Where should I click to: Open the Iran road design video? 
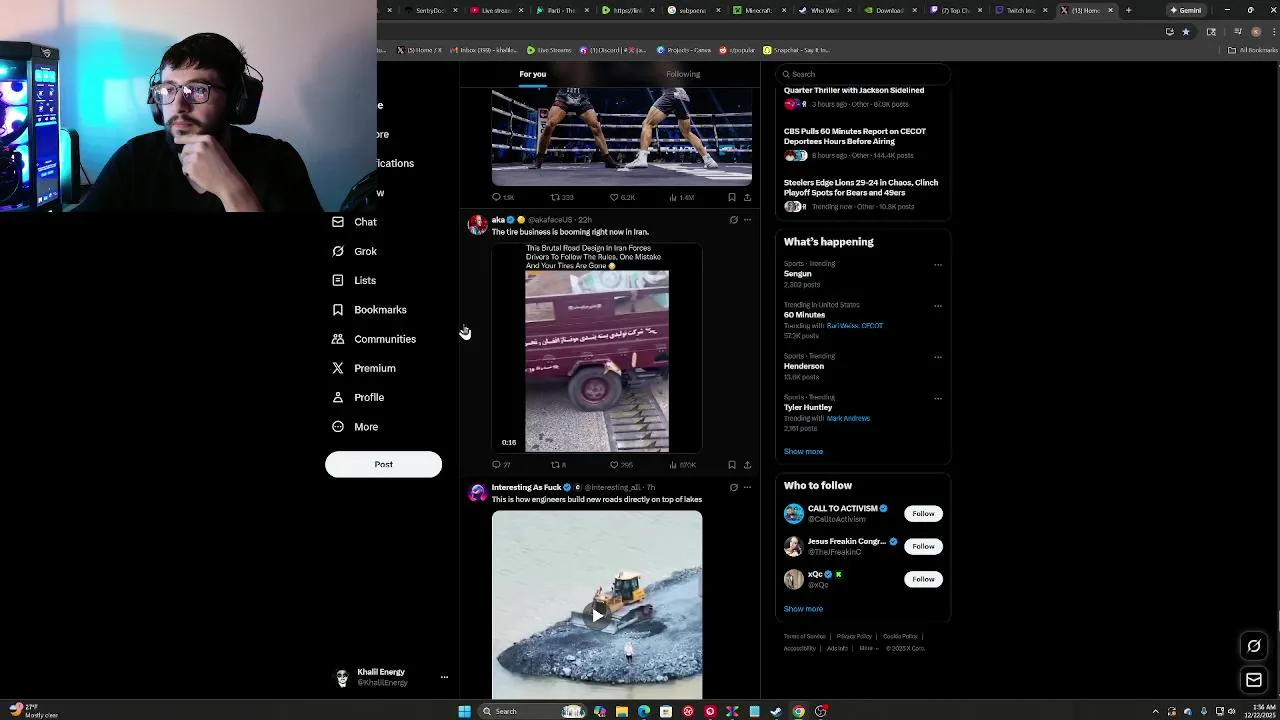tap(597, 348)
